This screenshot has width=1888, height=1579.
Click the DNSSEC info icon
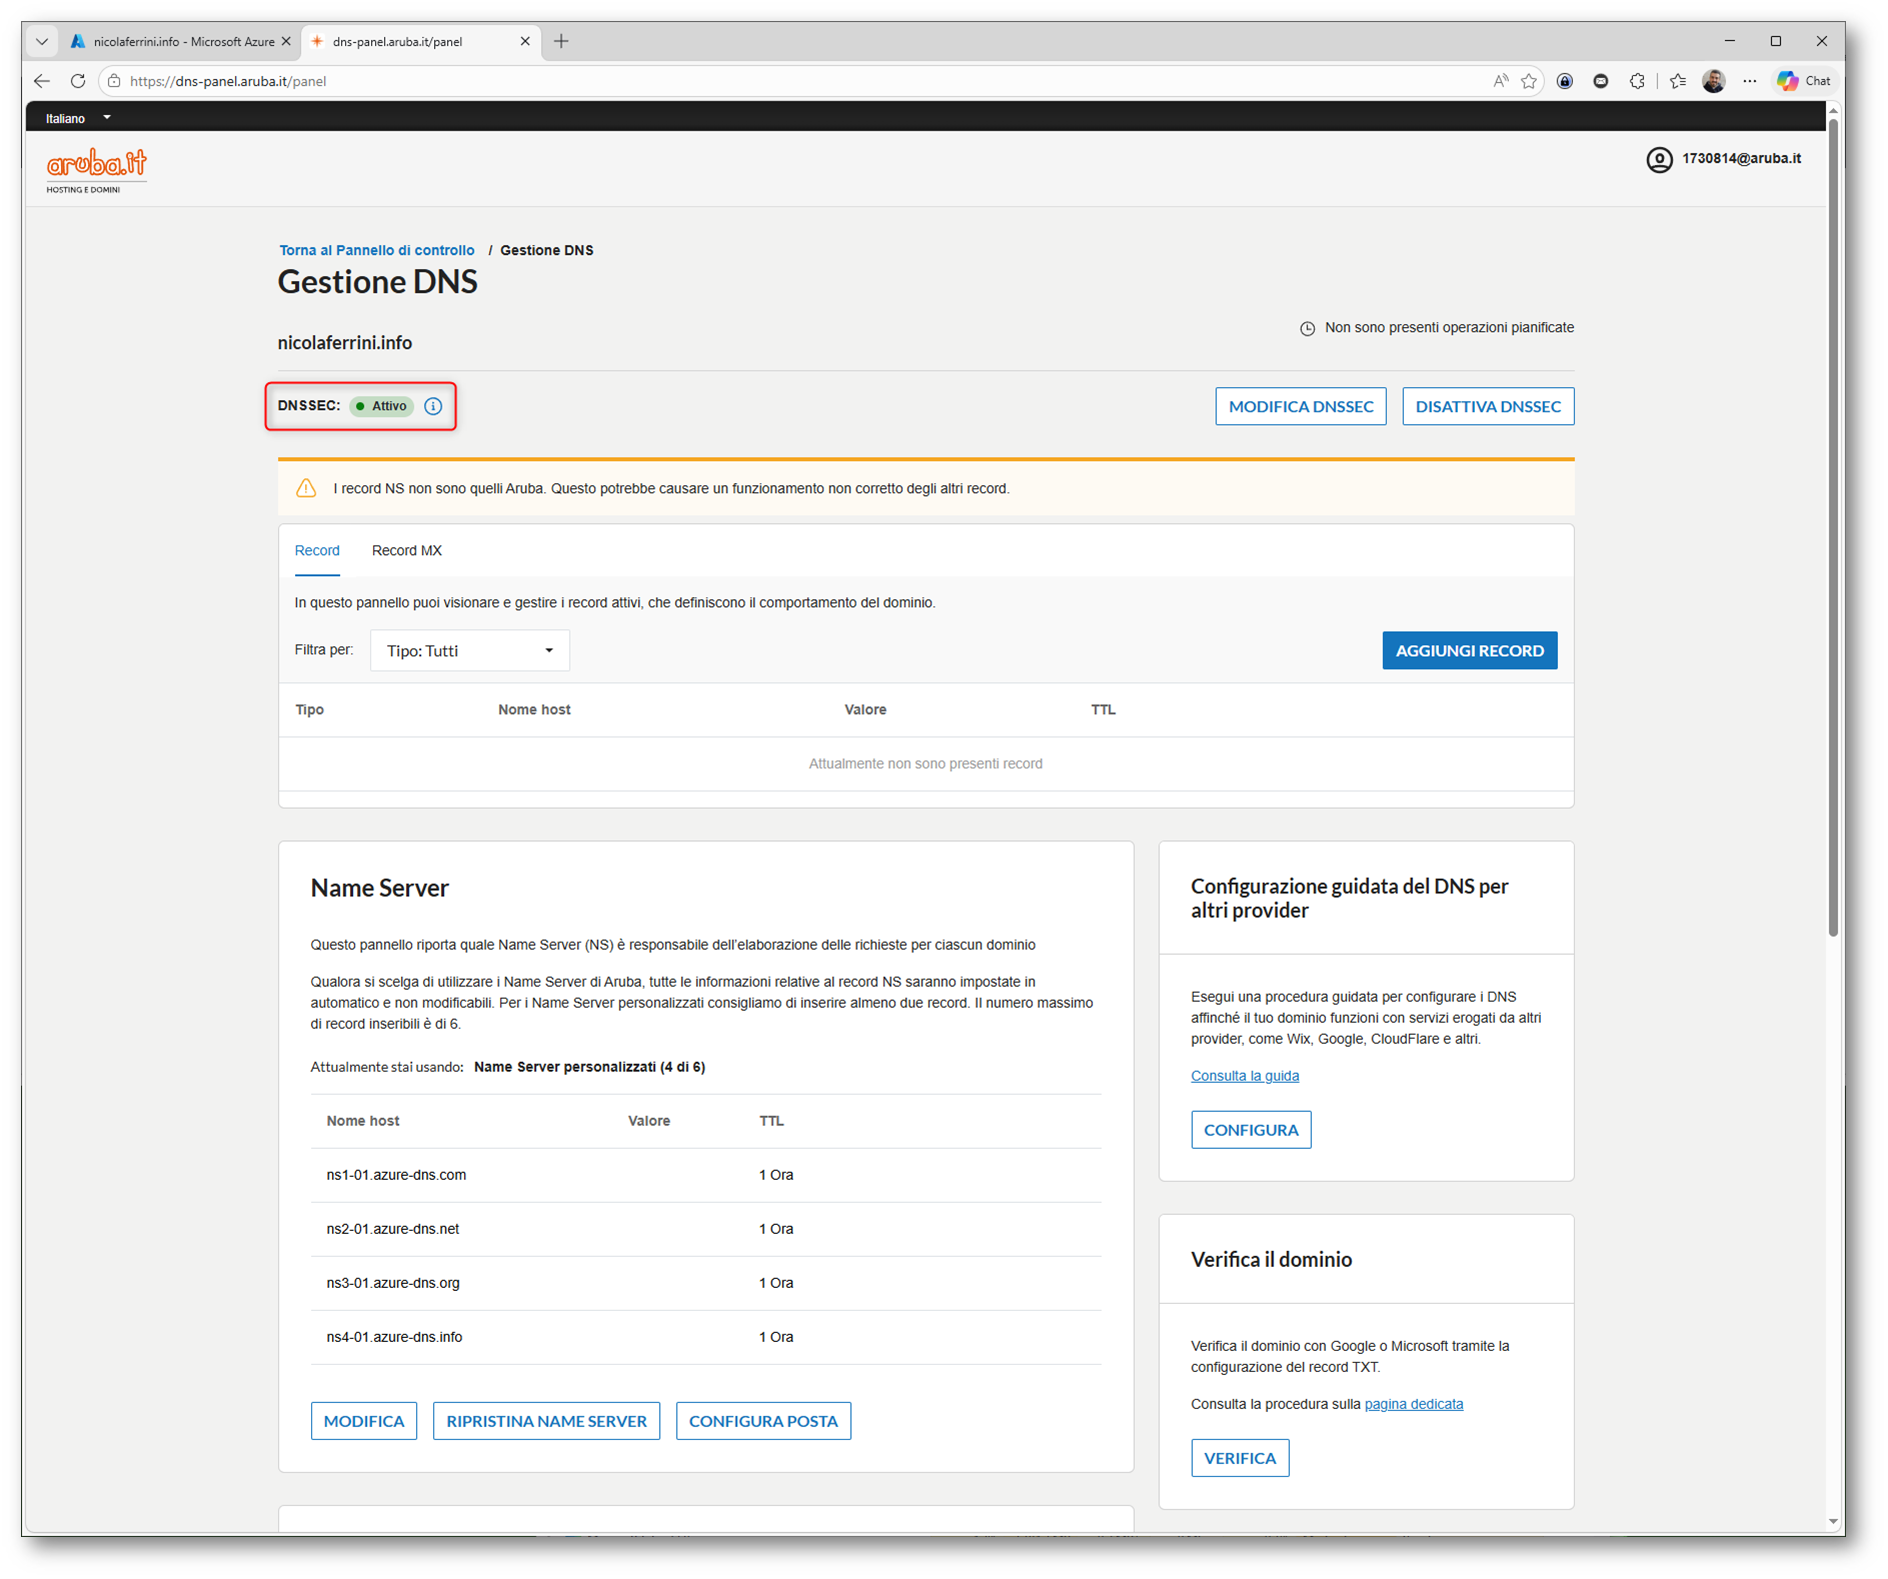(433, 406)
